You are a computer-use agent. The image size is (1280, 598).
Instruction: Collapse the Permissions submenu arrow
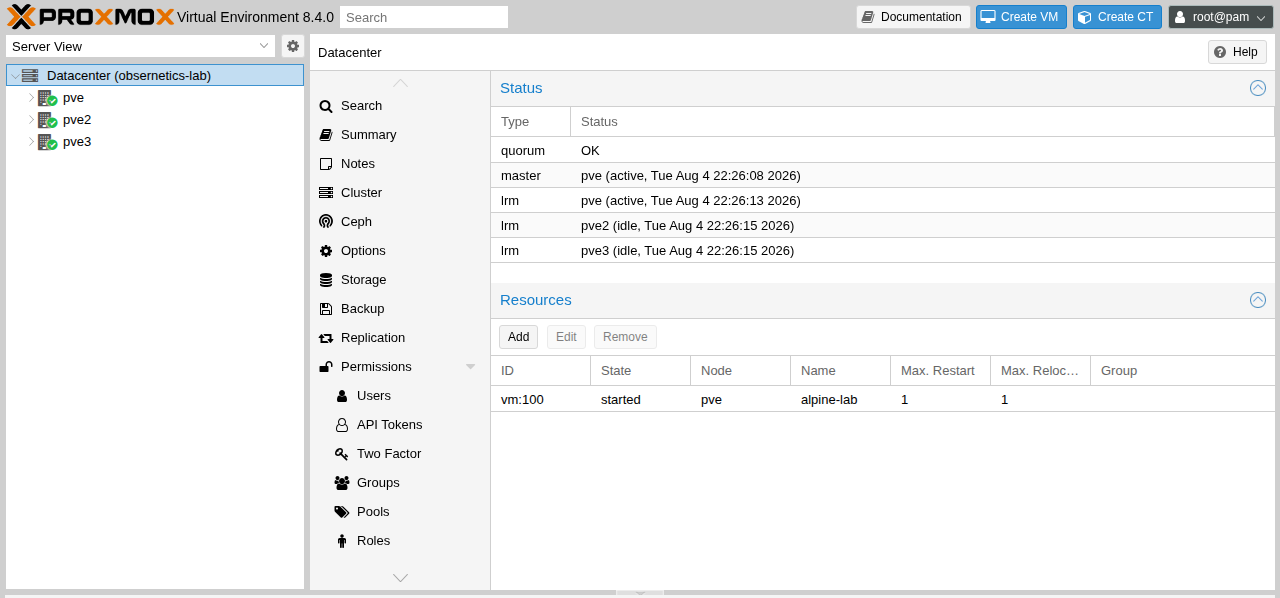[x=471, y=367]
